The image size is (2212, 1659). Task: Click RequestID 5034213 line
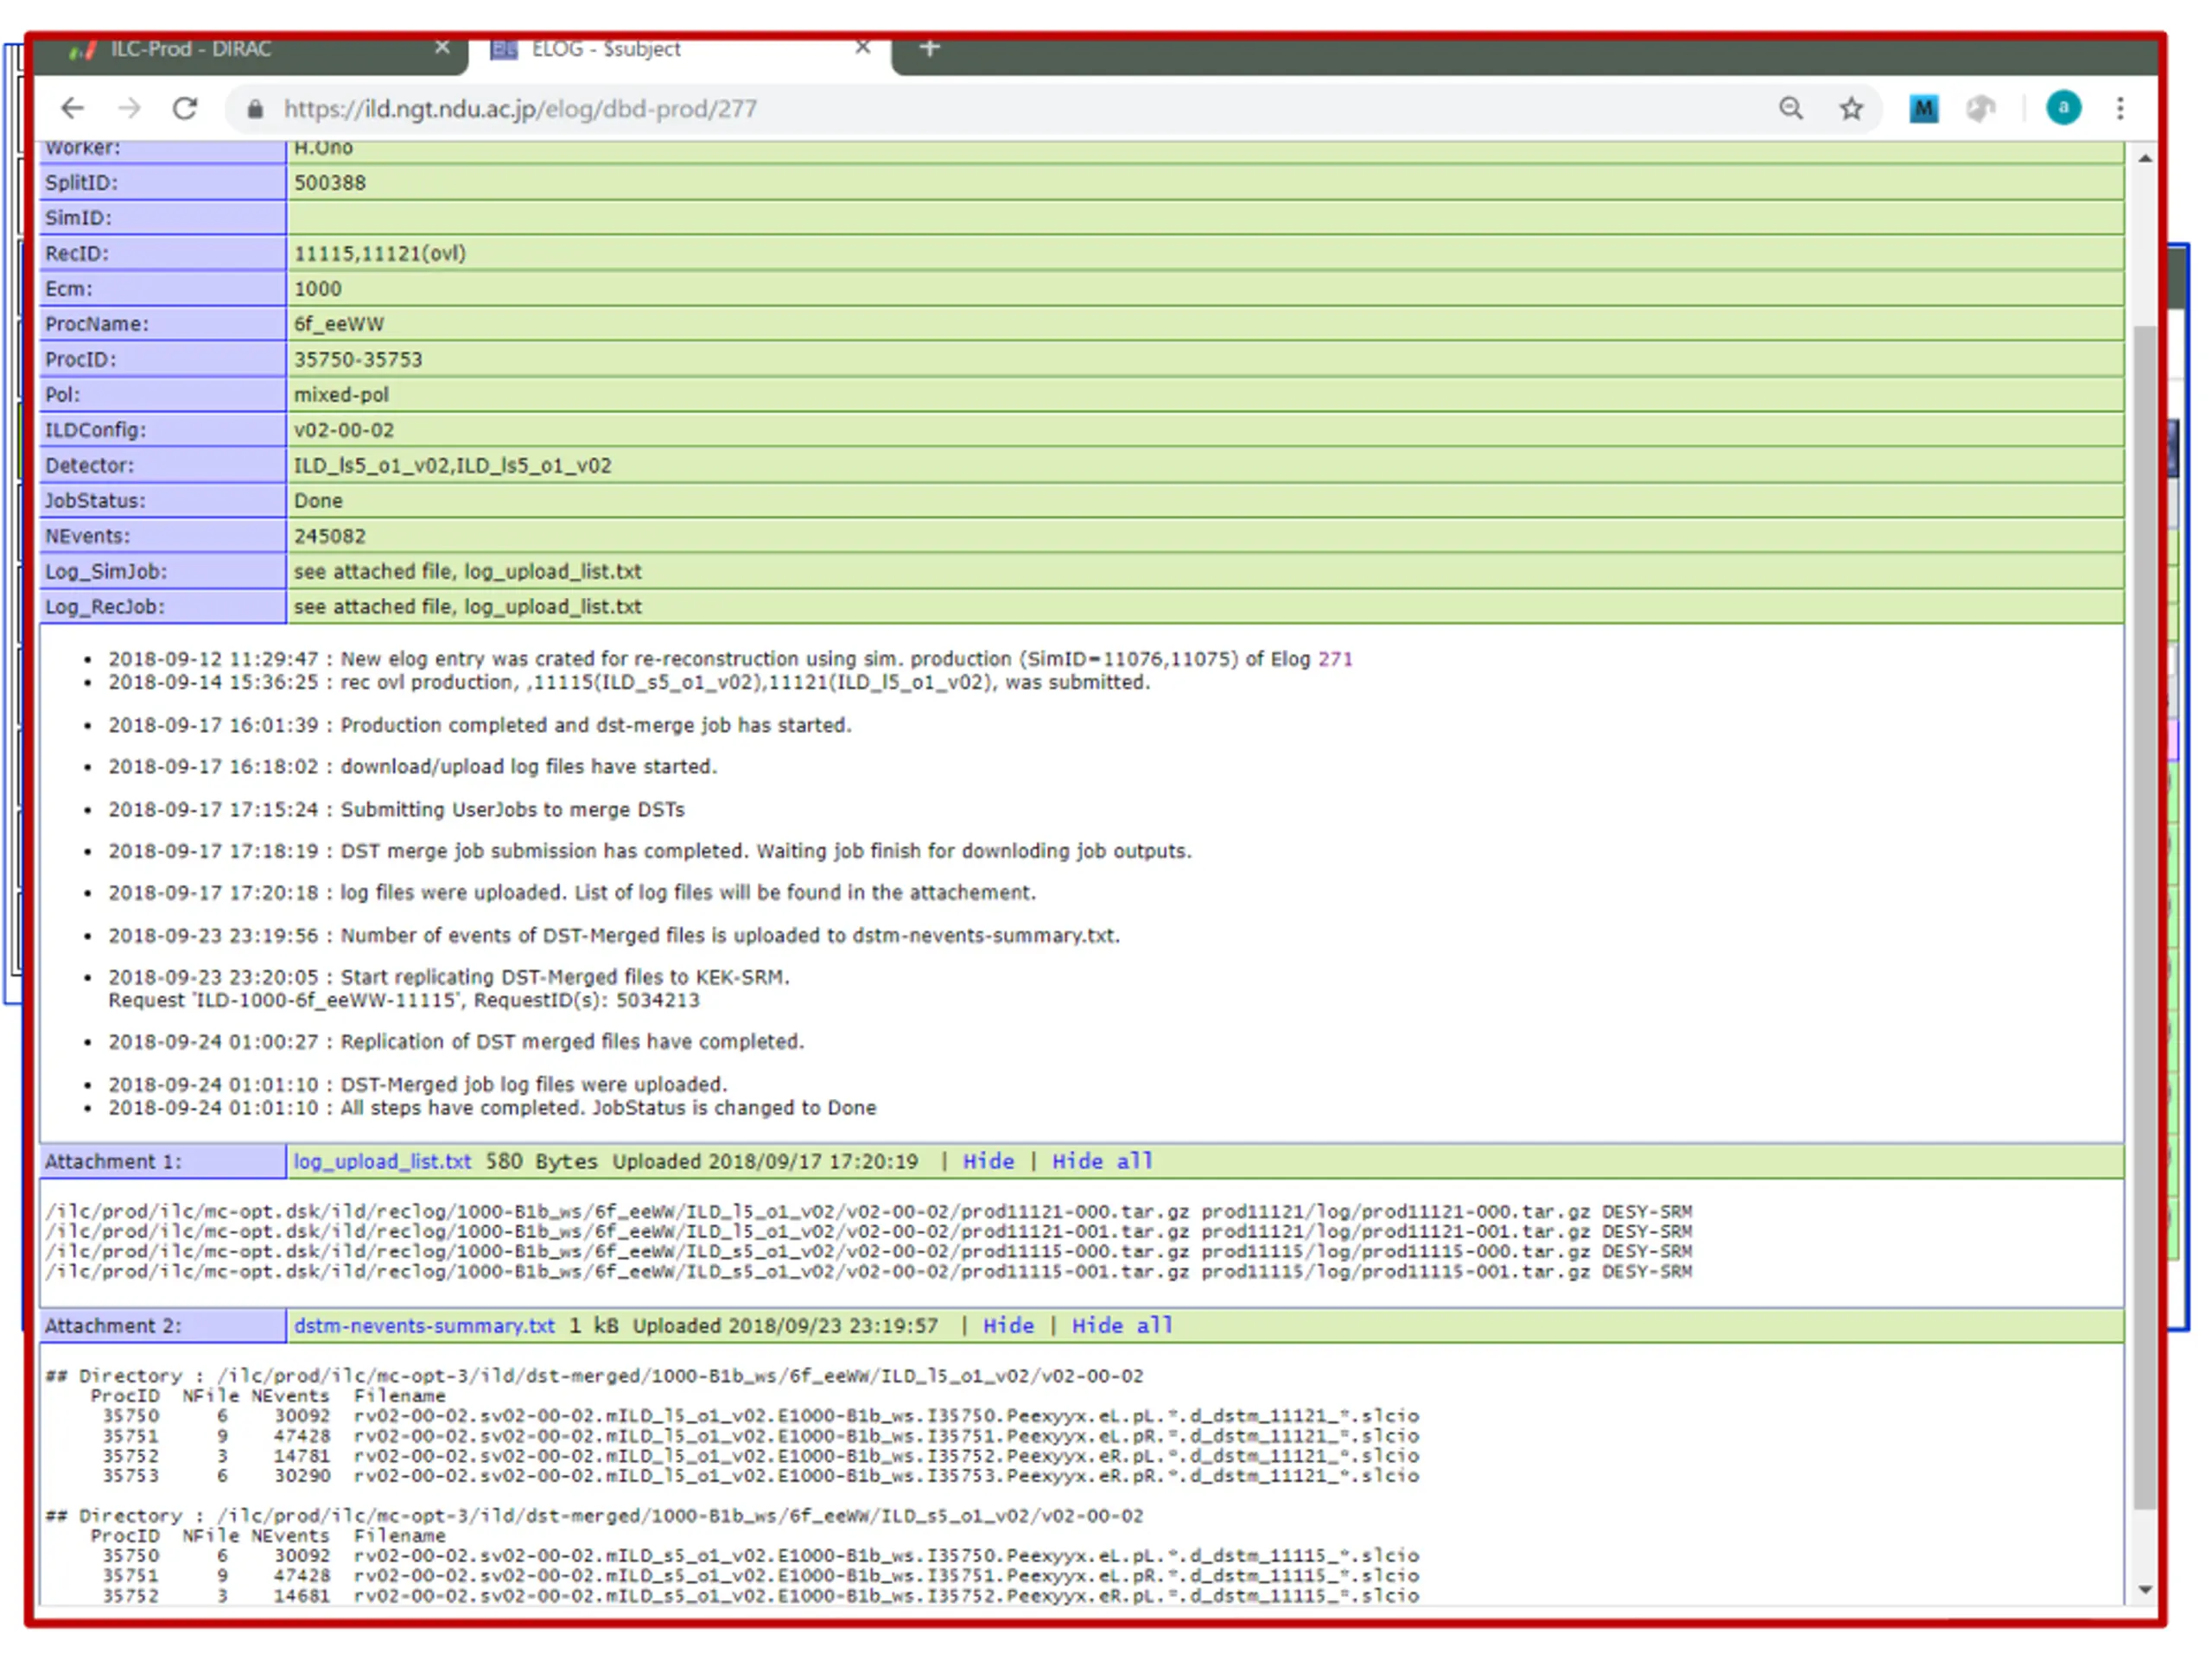click(404, 1001)
